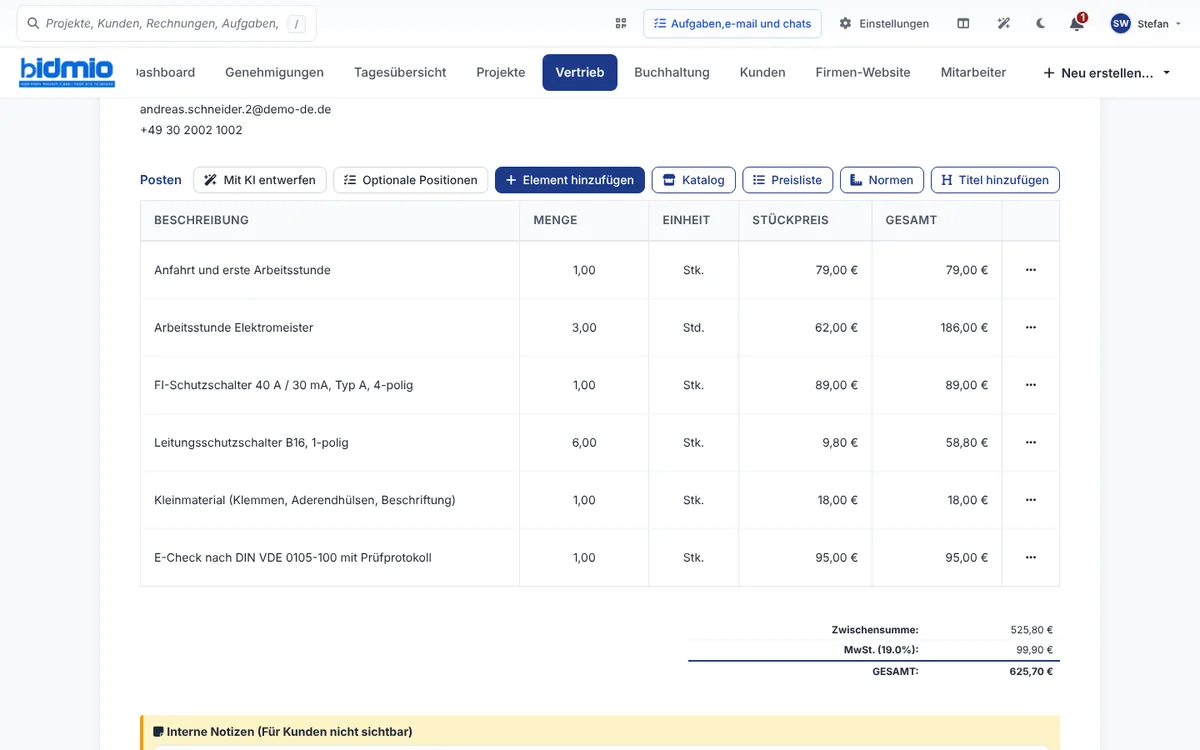The image size is (1200, 750).
Task: Open the QR code scanner icon
Action: (x=621, y=23)
